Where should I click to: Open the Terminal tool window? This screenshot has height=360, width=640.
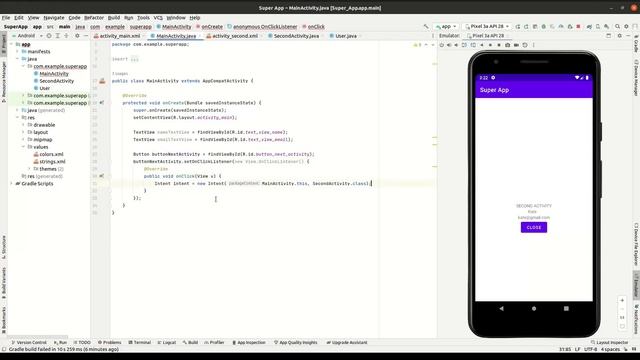click(x=140, y=342)
